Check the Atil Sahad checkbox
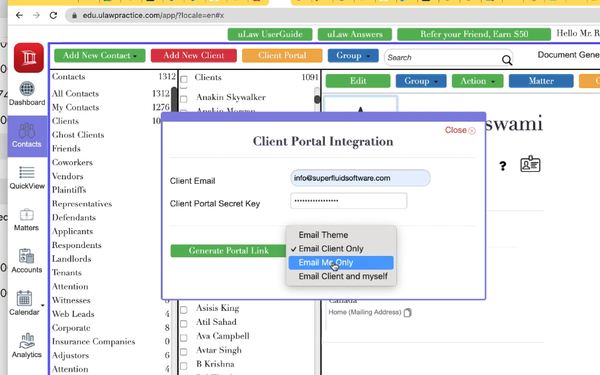The width and height of the screenshot is (600, 375). click(x=184, y=324)
